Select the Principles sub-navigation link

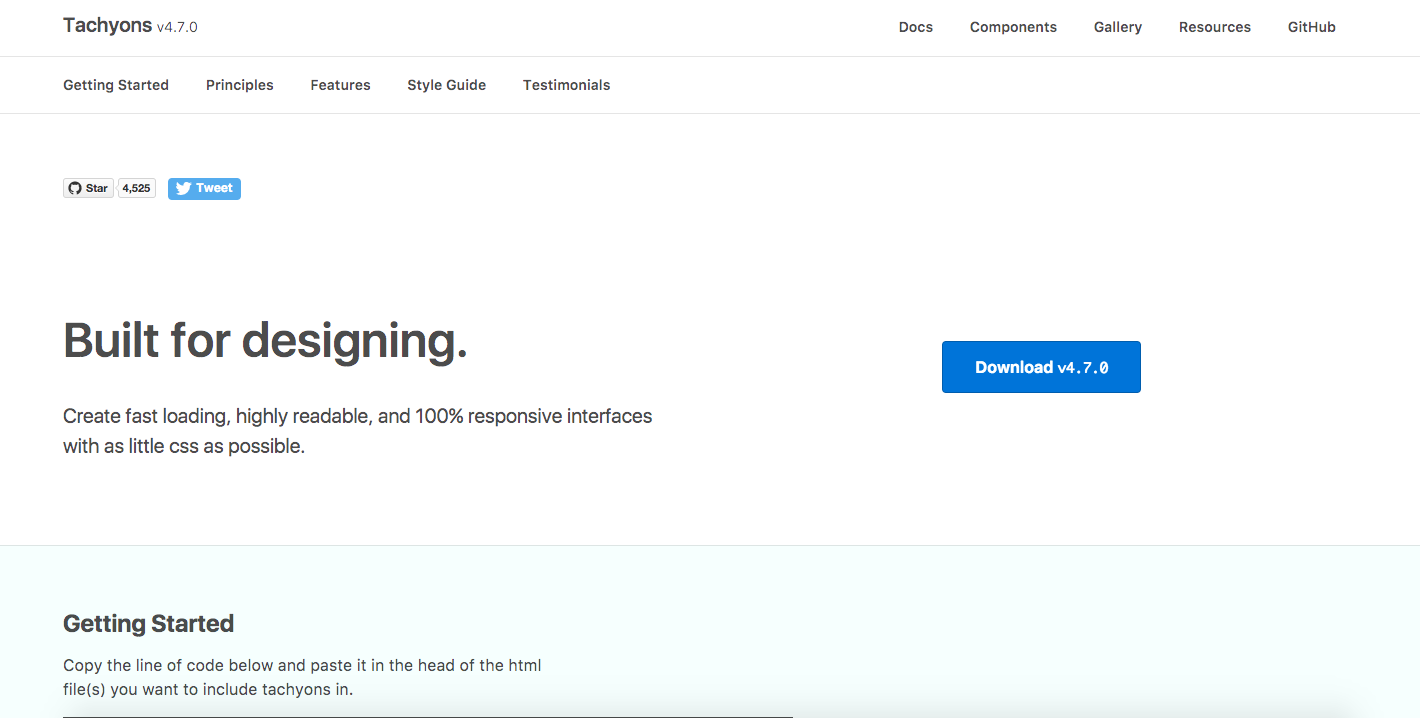tap(240, 85)
